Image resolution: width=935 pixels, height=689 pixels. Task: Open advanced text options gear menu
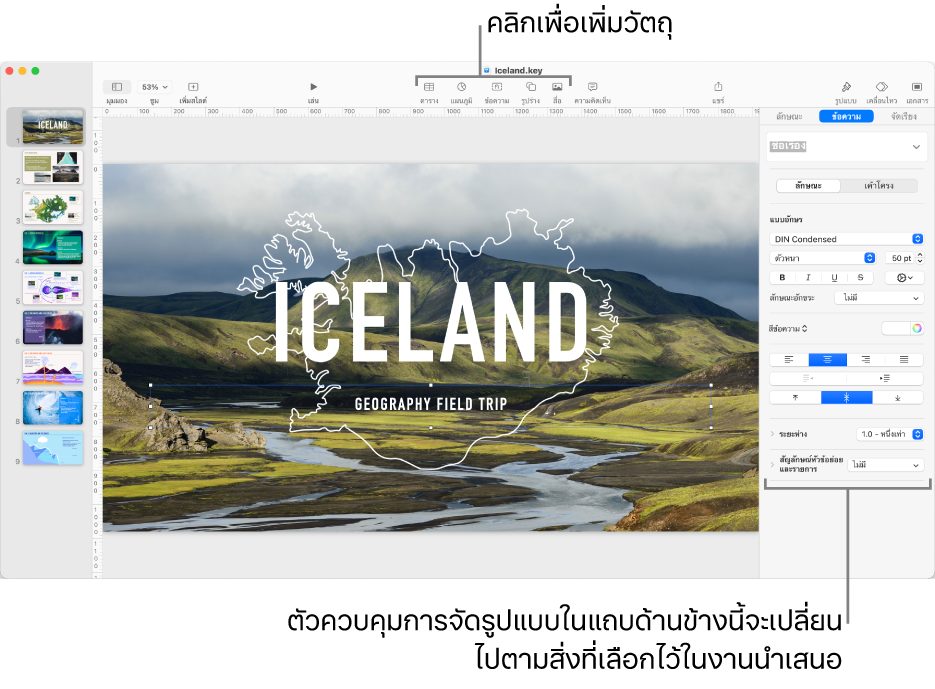click(x=905, y=277)
